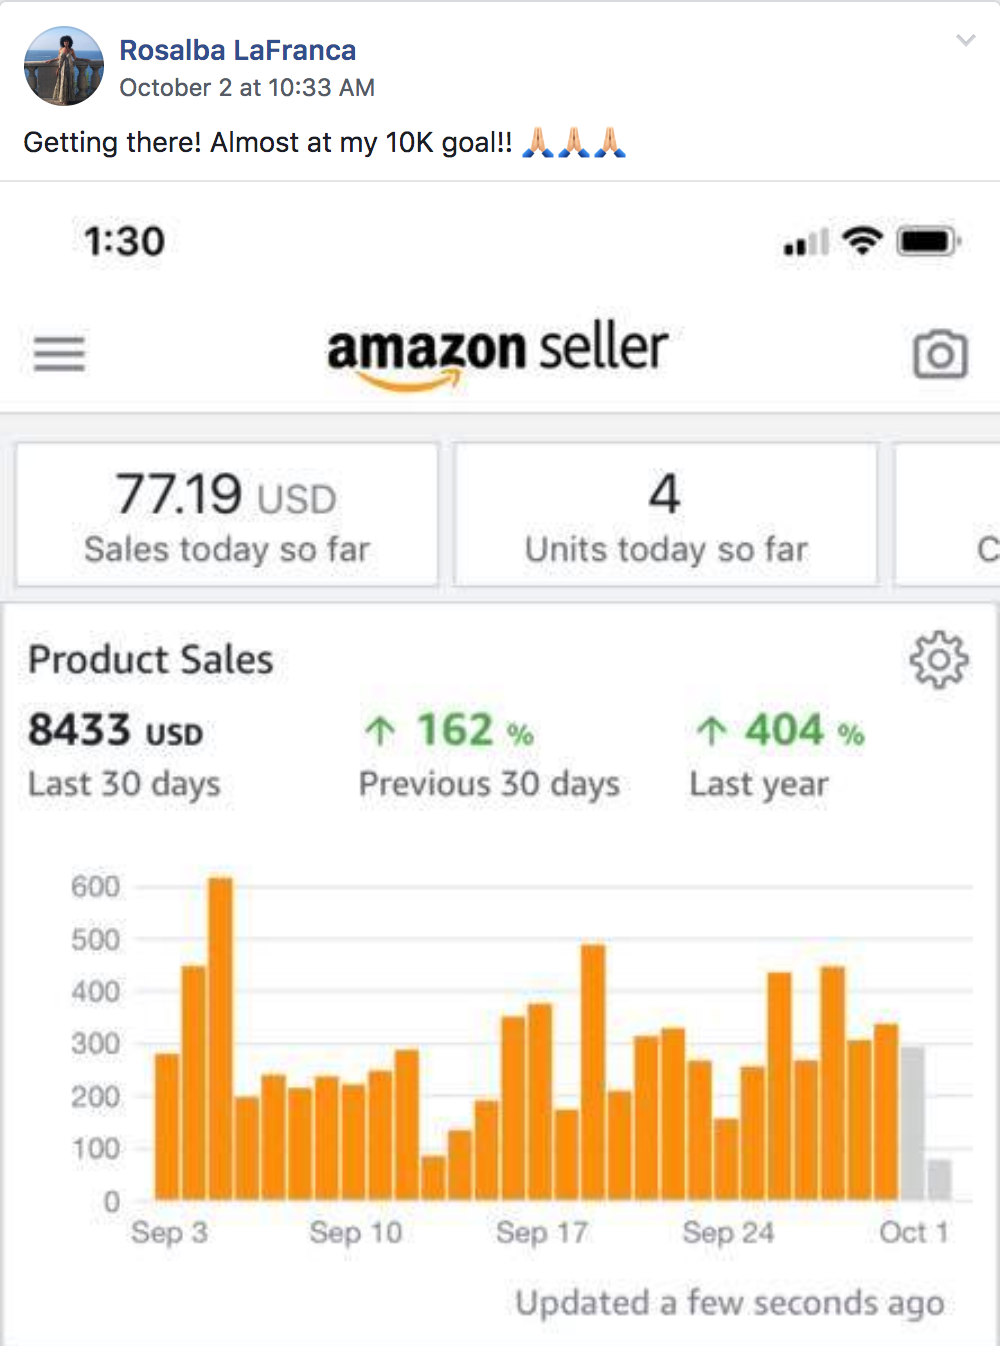Select the Units today so far card

pos(666,514)
